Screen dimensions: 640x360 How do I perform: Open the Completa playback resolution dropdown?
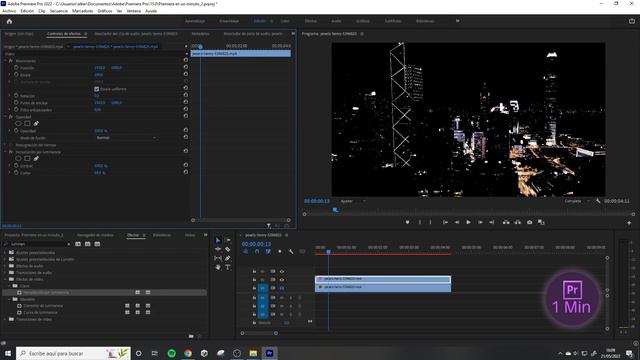point(577,201)
